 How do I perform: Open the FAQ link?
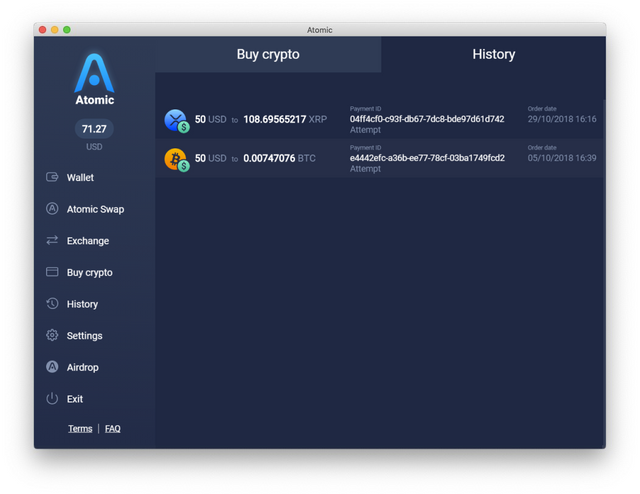point(113,429)
